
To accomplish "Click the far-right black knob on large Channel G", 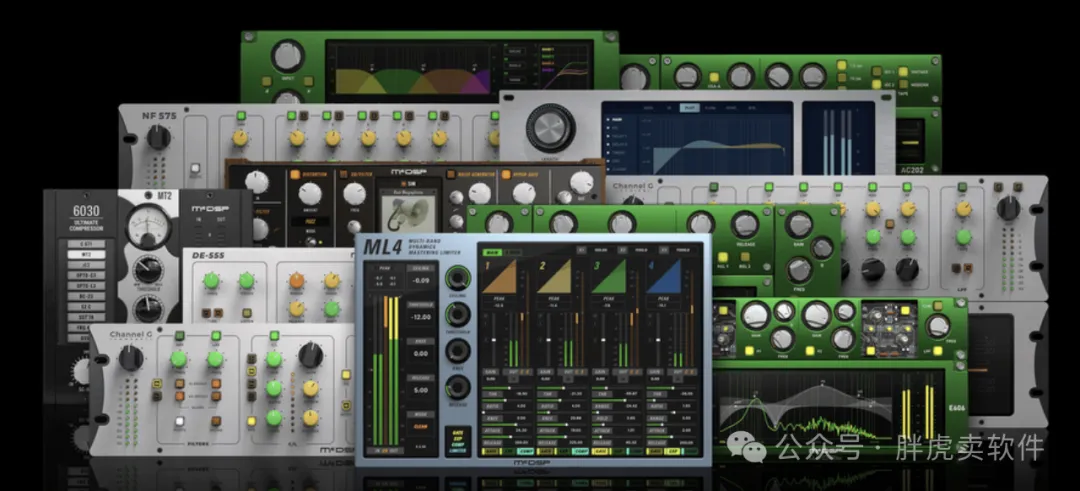I will click(1008, 208).
